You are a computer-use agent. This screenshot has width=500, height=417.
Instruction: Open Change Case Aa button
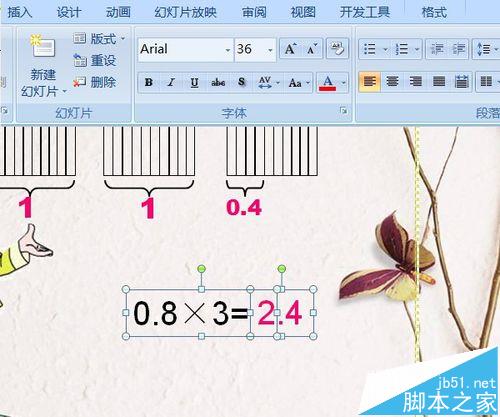click(x=295, y=82)
